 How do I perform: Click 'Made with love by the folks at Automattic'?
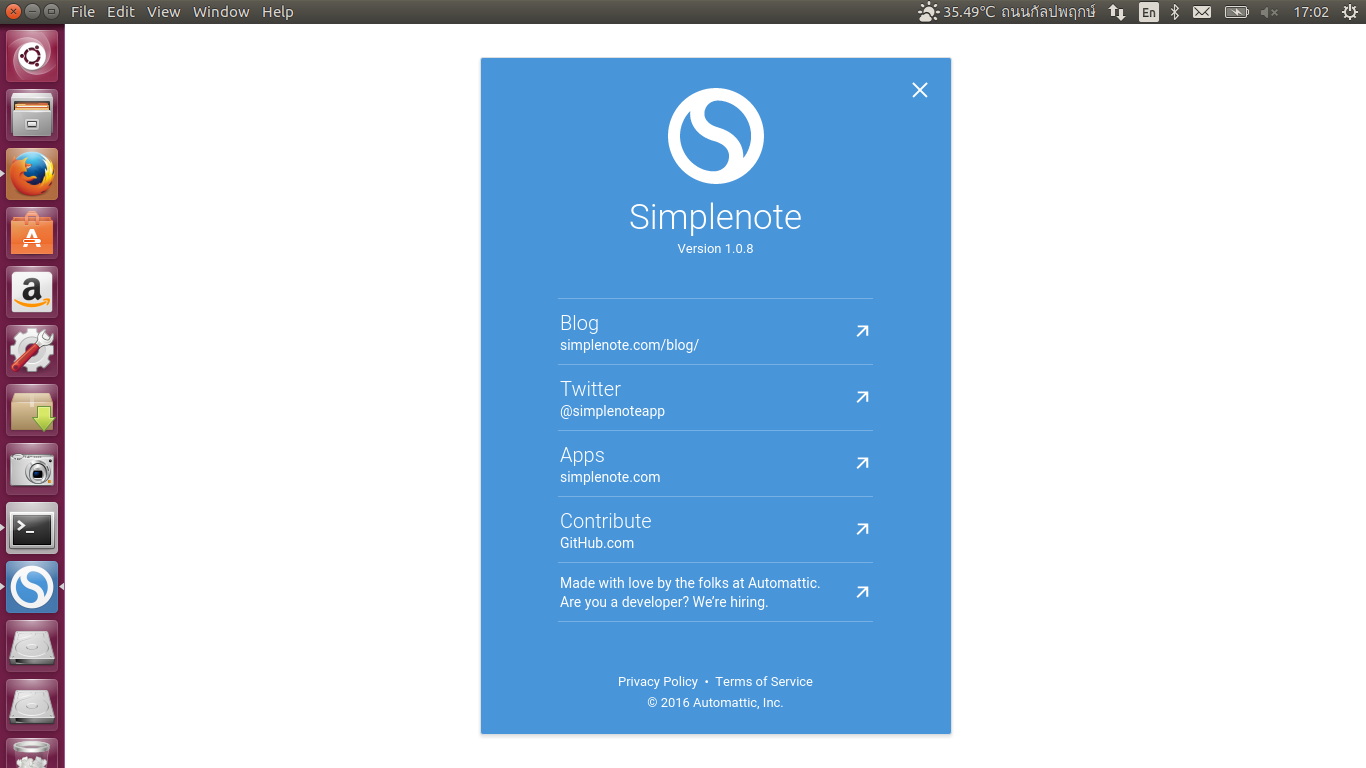pyautogui.click(x=690, y=583)
